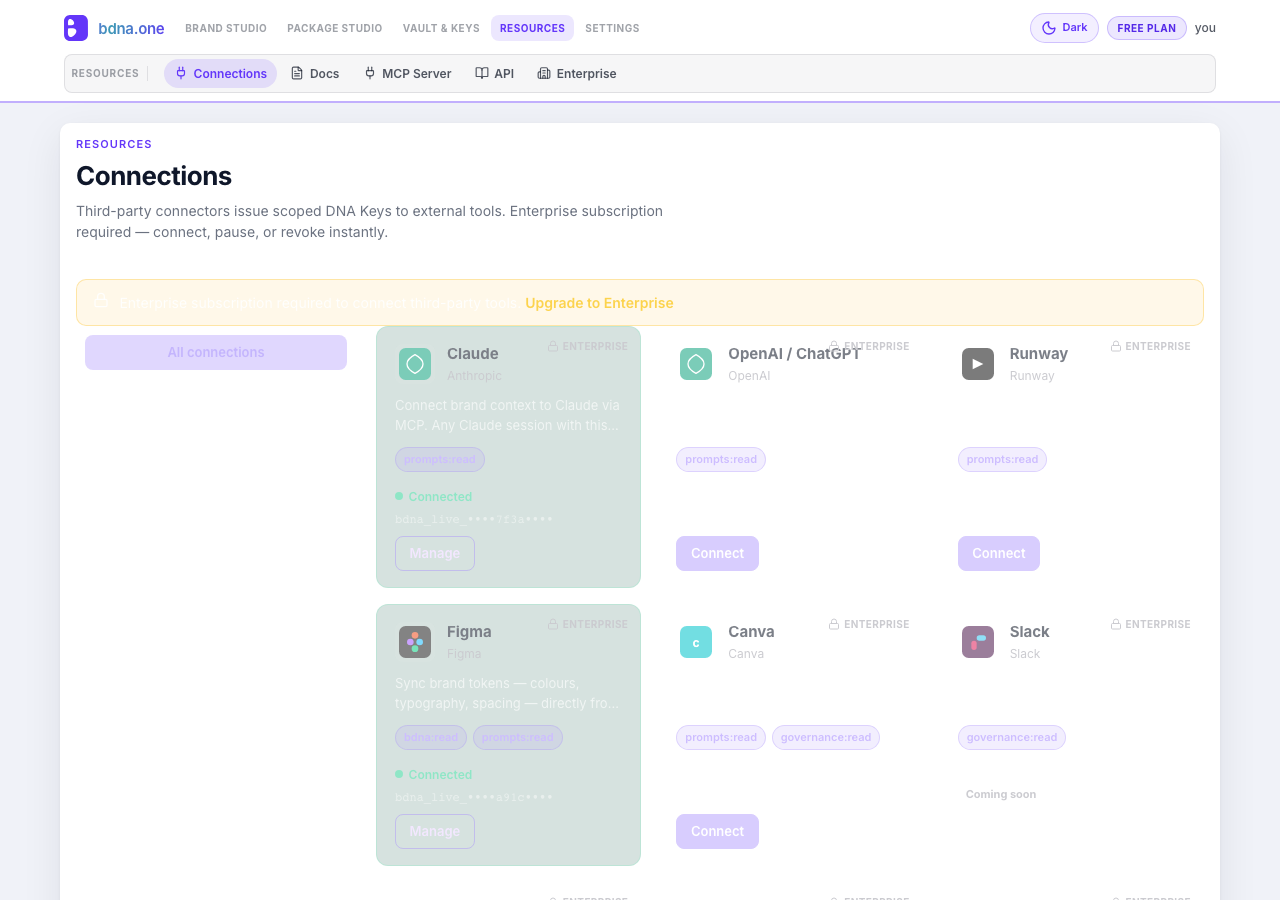Click OpenAI's prompts:read scope tag
Image resolution: width=1280 pixels, height=900 pixels.
click(x=721, y=459)
